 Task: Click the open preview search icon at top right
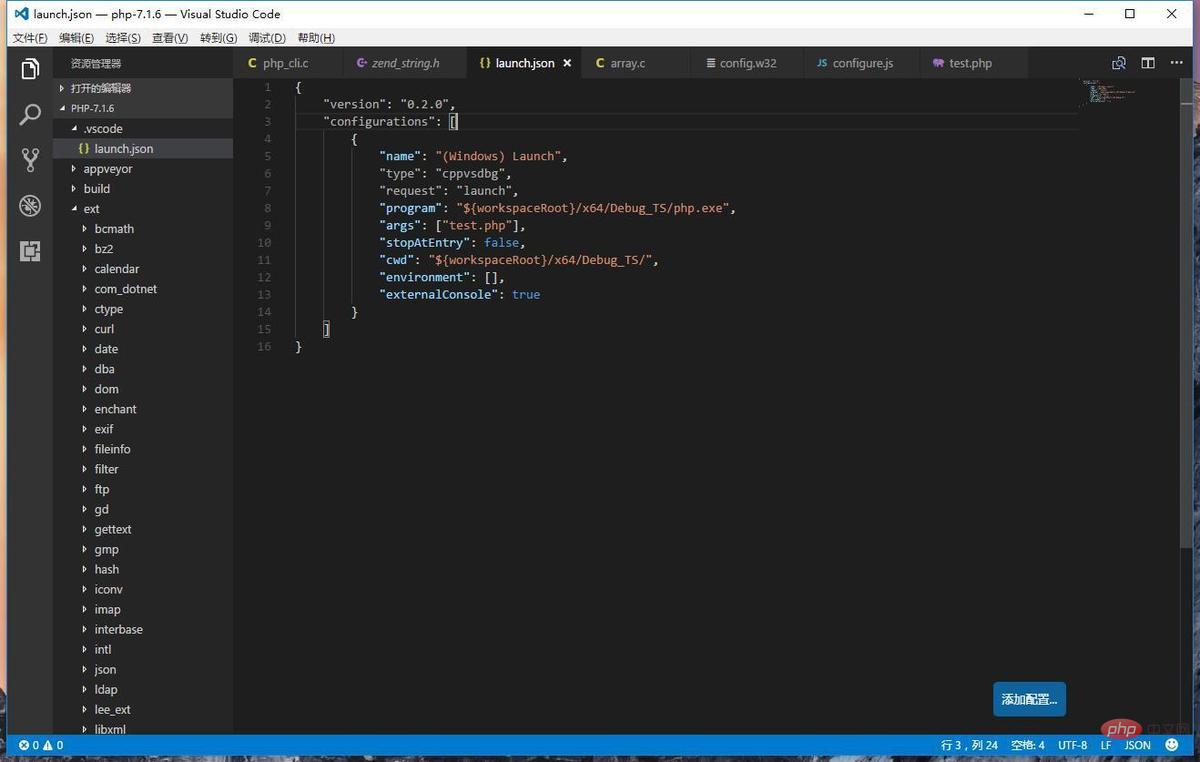tap(1119, 63)
